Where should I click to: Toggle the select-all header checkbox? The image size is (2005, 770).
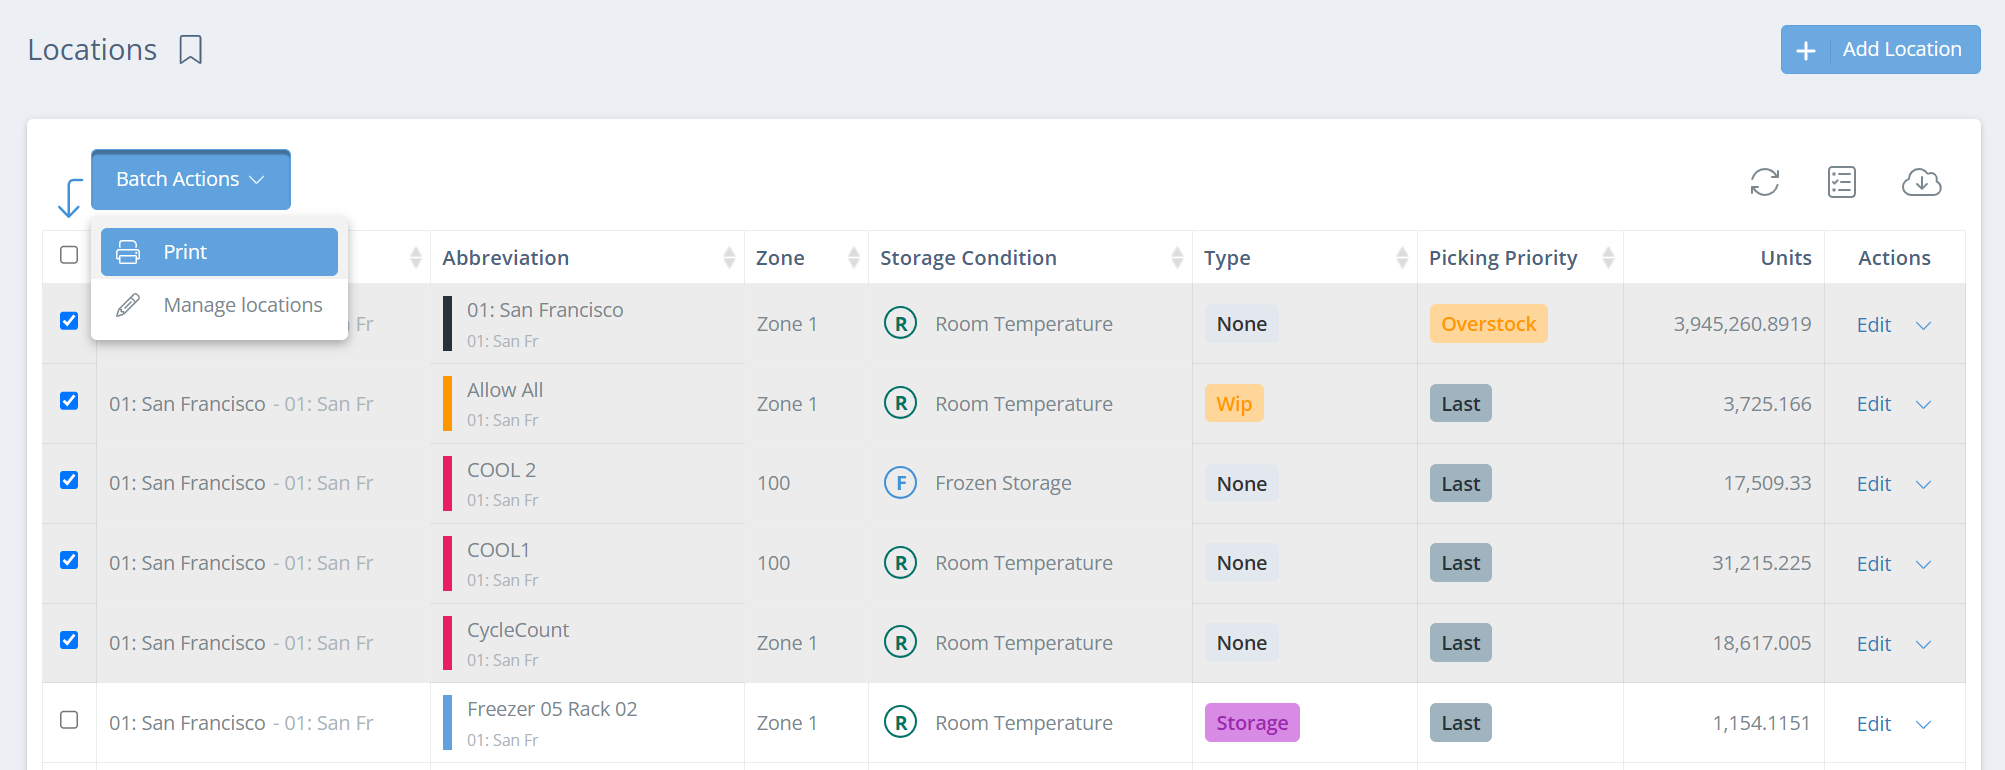[x=69, y=255]
